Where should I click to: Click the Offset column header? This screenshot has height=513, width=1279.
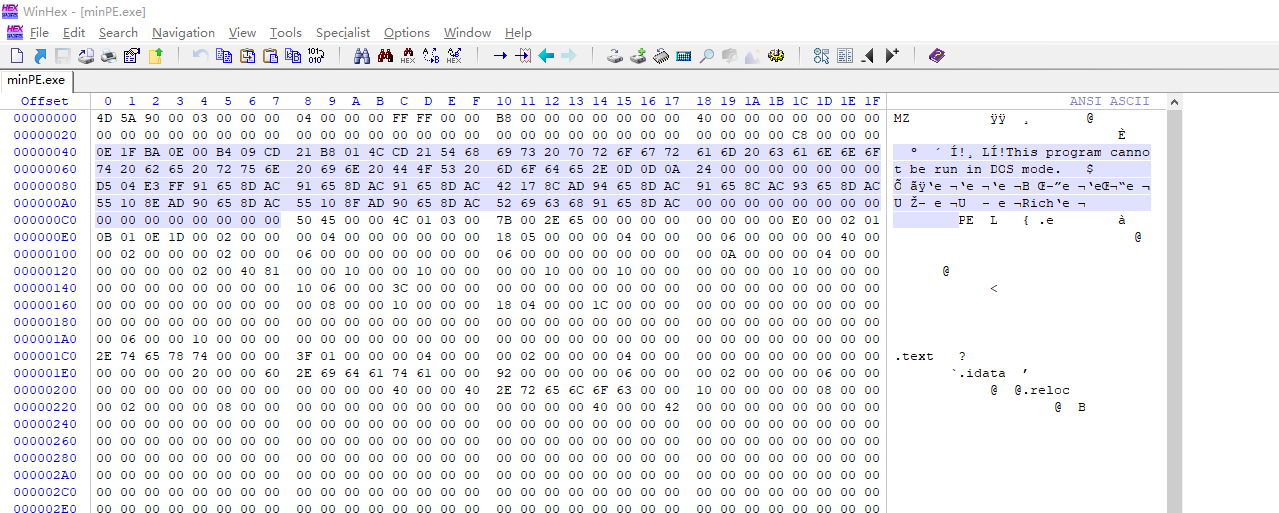pyautogui.click(x=45, y=101)
